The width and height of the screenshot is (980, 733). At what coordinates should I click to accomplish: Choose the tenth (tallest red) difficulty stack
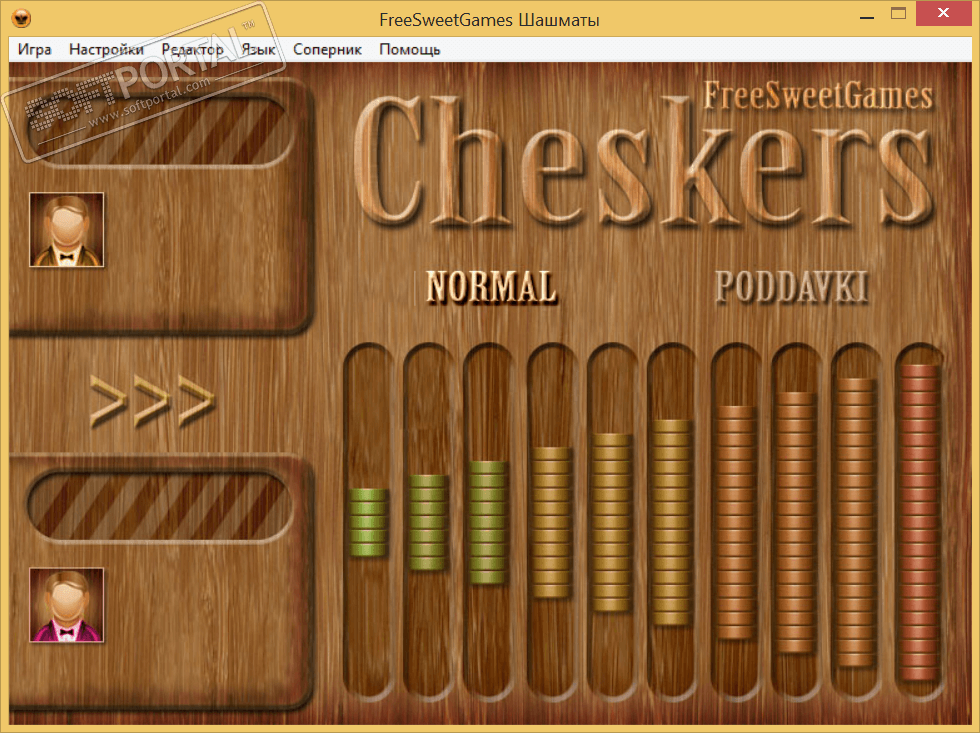[919, 522]
